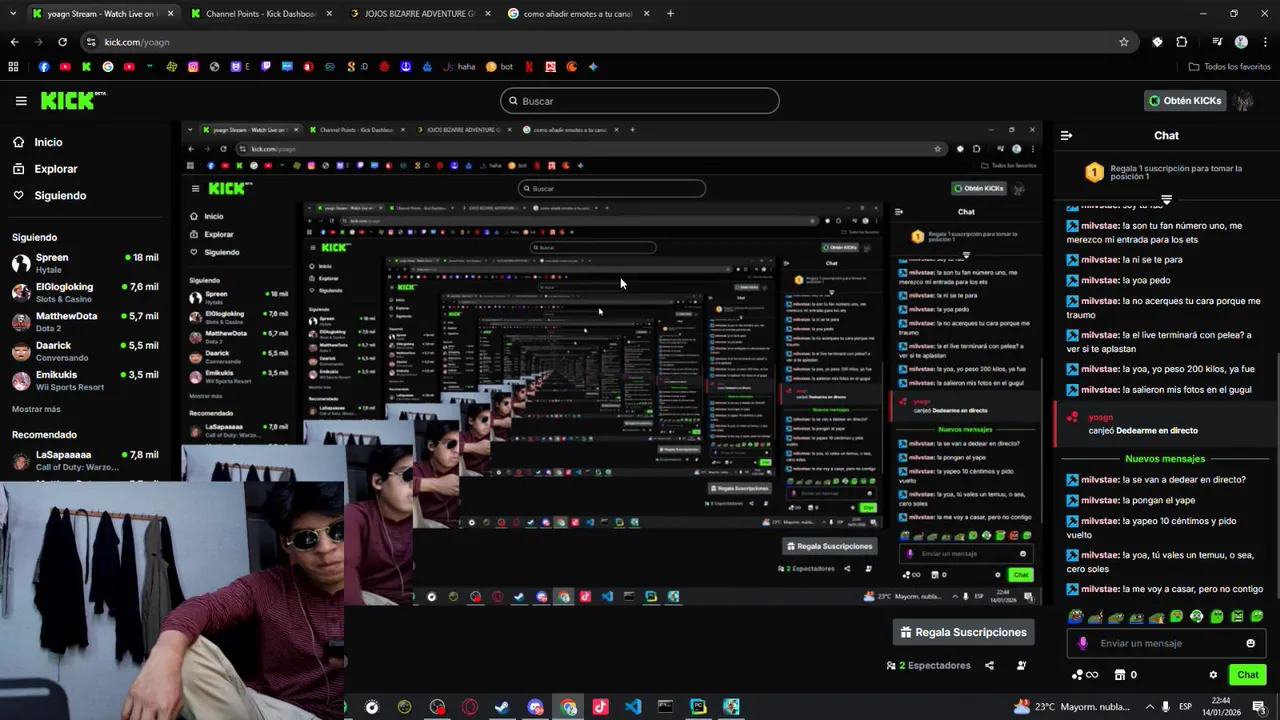
Task: Insert the first Pepe frog emote
Action: tap(1076, 616)
